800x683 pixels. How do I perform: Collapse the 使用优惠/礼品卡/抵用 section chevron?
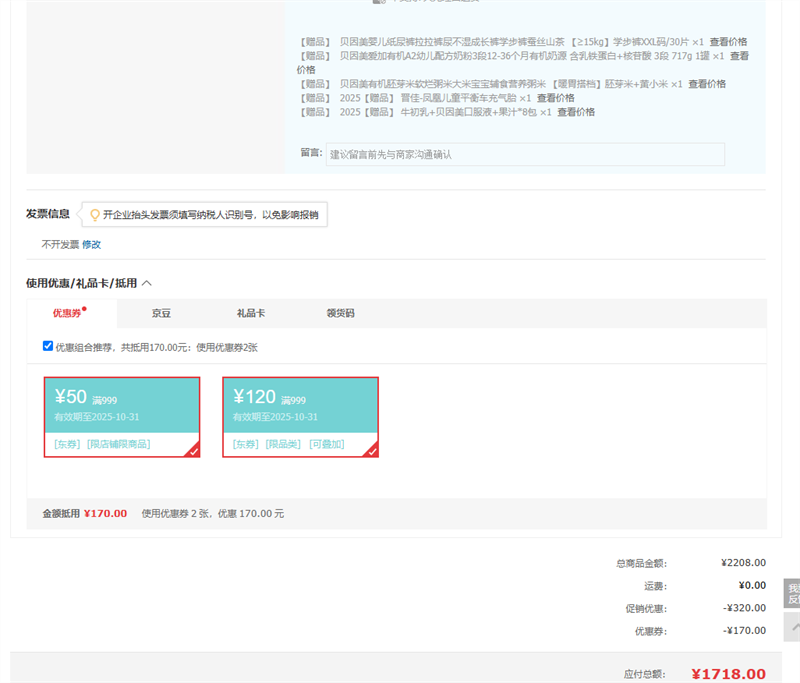click(x=147, y=284)
